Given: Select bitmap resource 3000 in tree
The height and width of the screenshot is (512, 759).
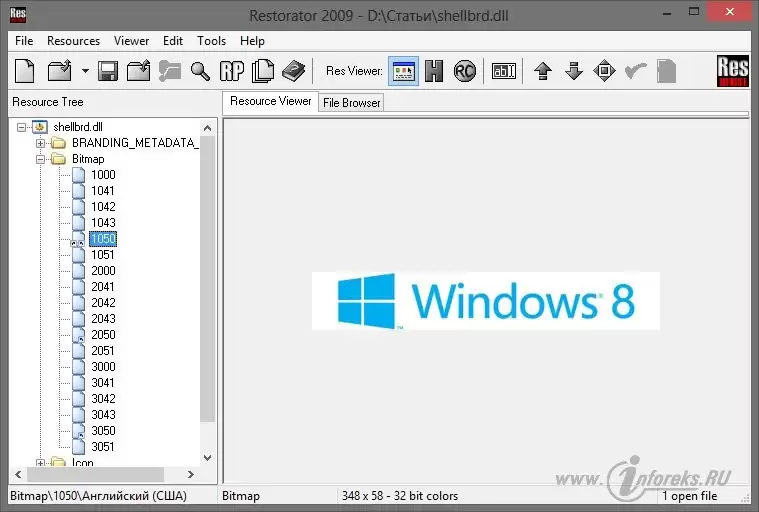Looking at the screenshot, I should click(x=103, y=367).
